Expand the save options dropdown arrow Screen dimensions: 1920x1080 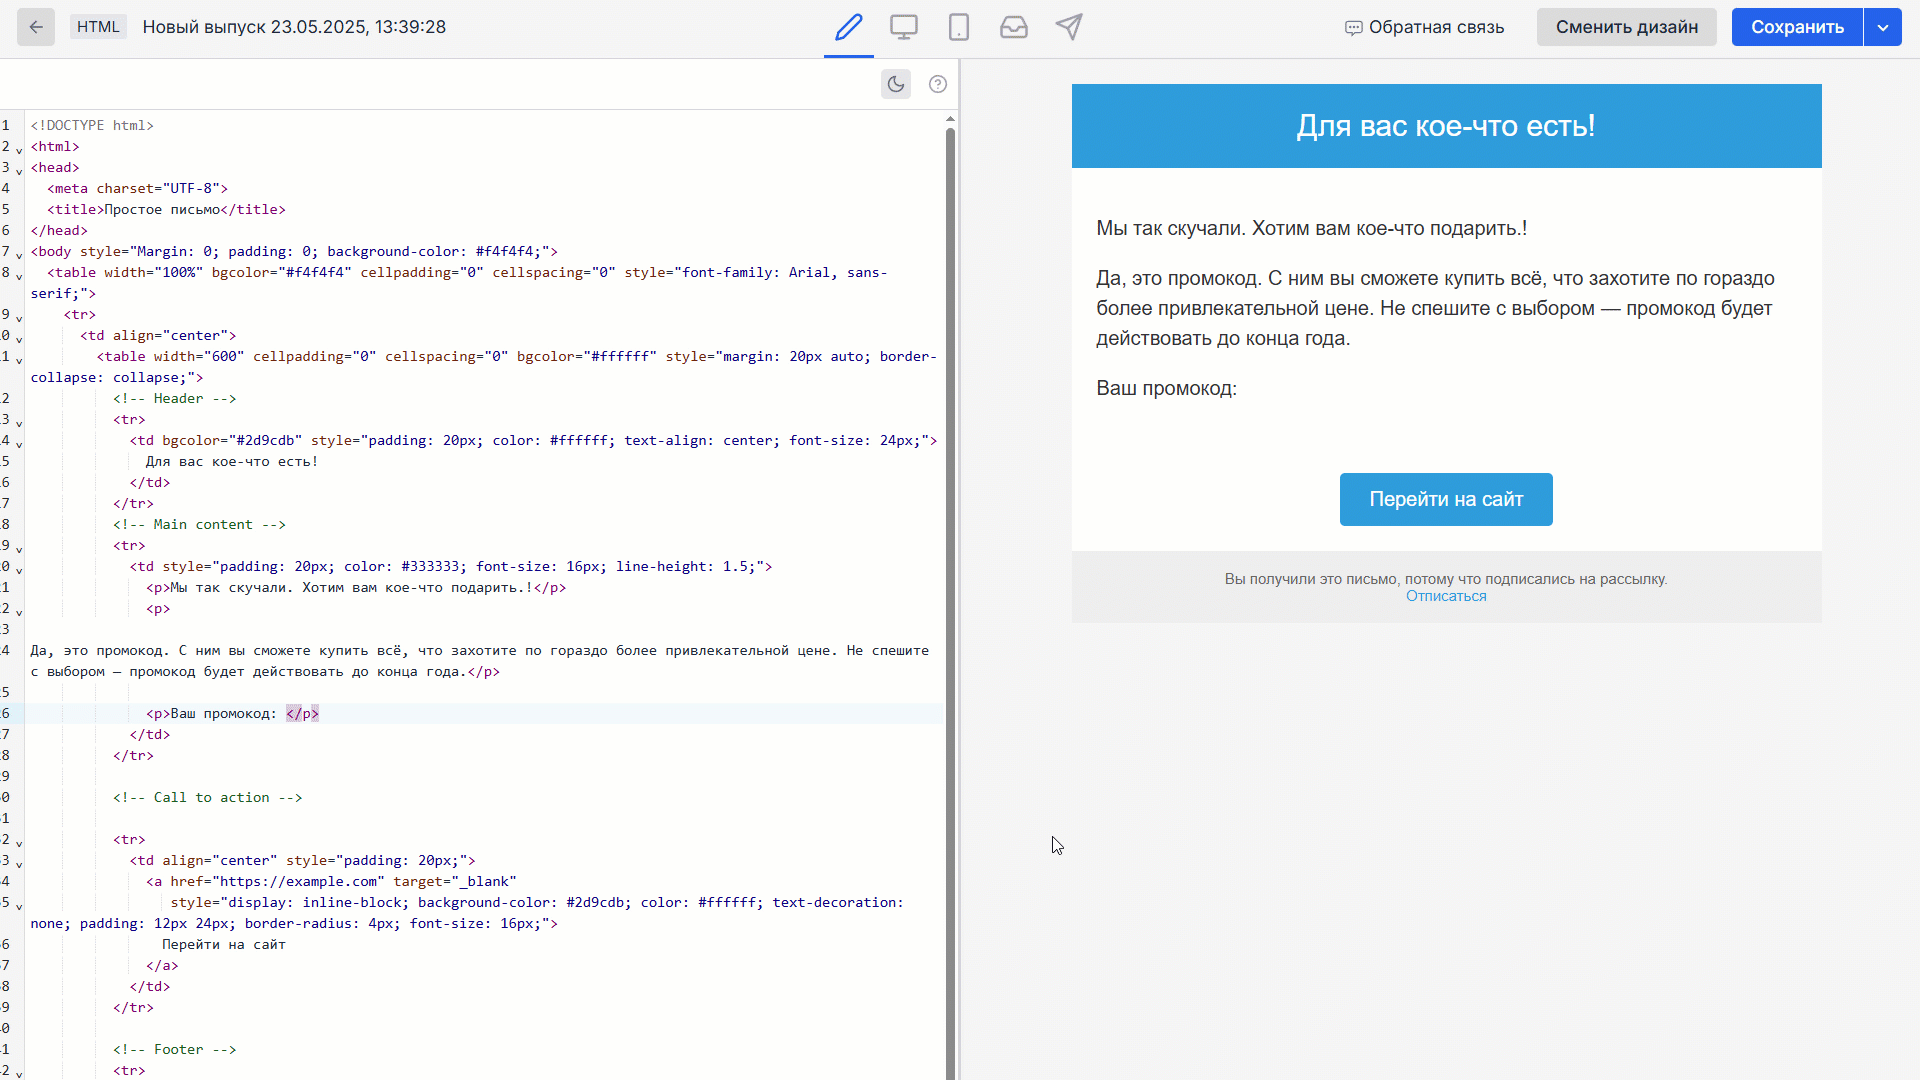tap(1884, 27)
